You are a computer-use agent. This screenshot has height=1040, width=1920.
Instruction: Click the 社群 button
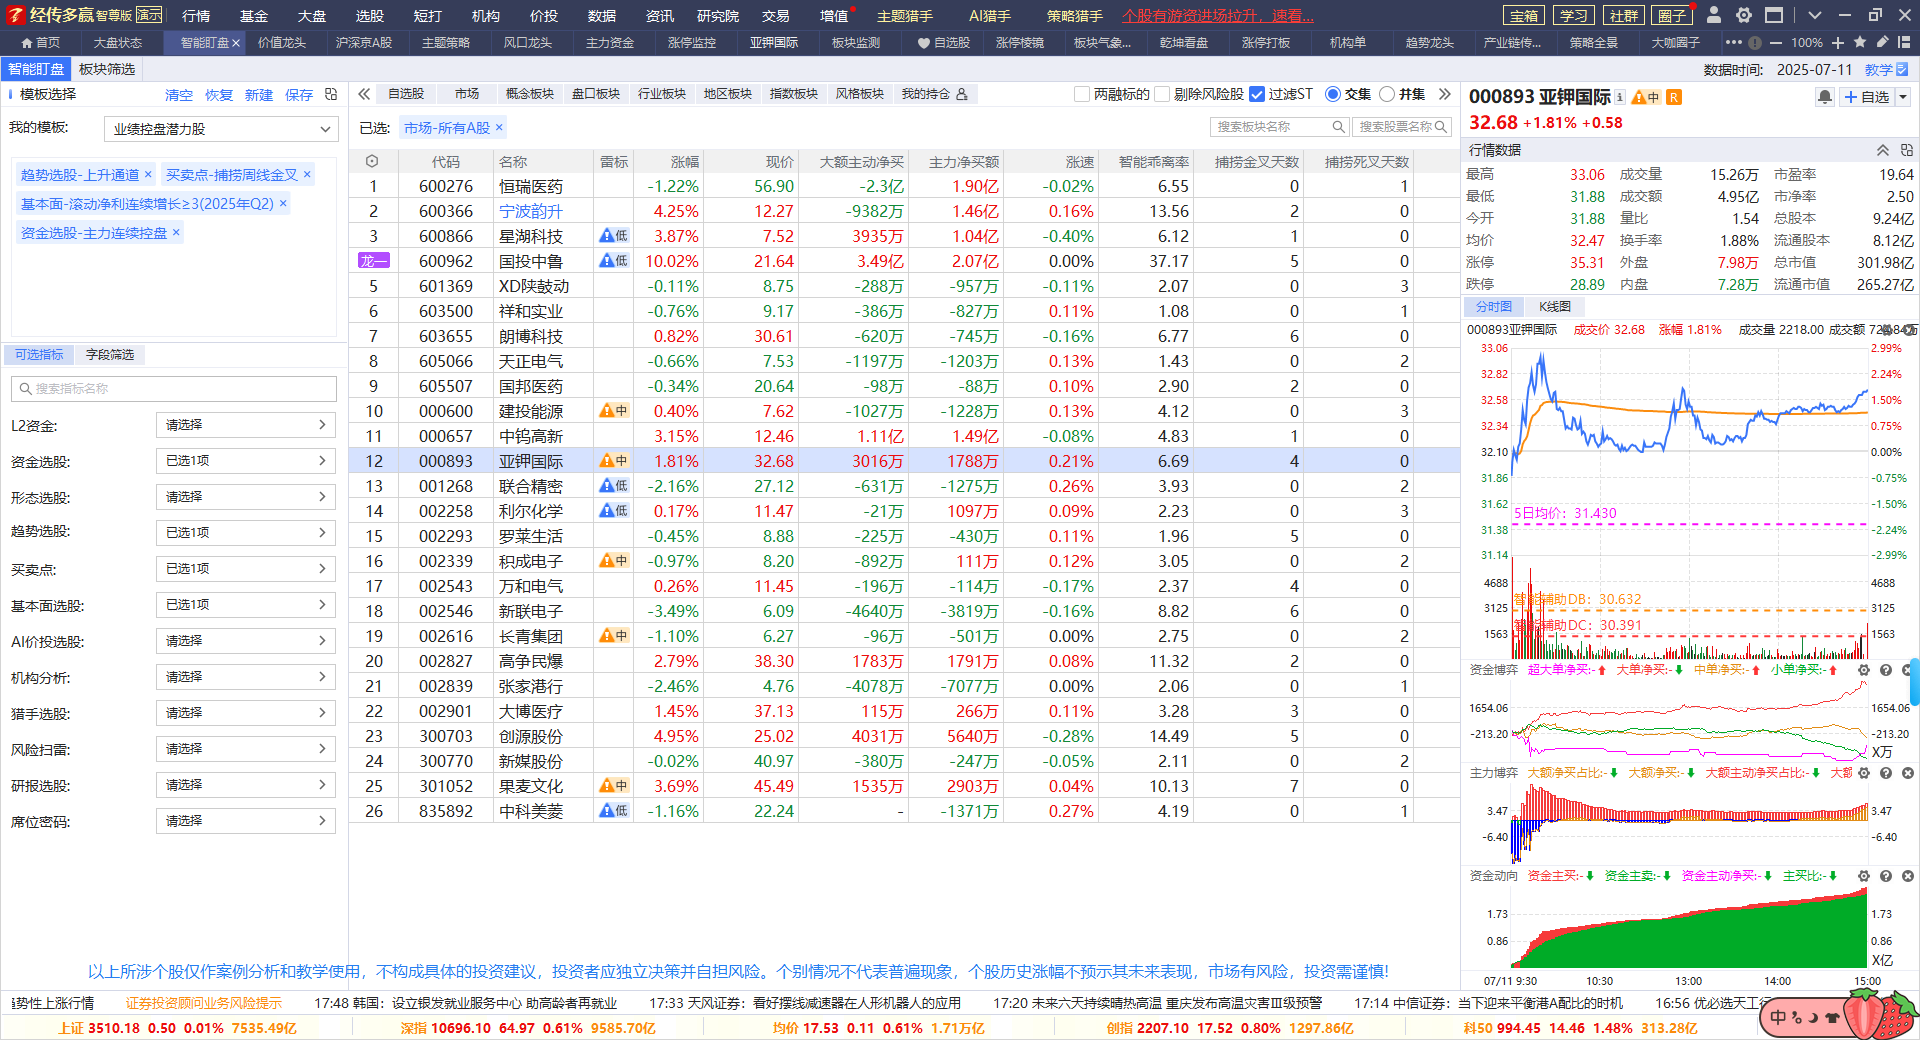[1624, 15]
